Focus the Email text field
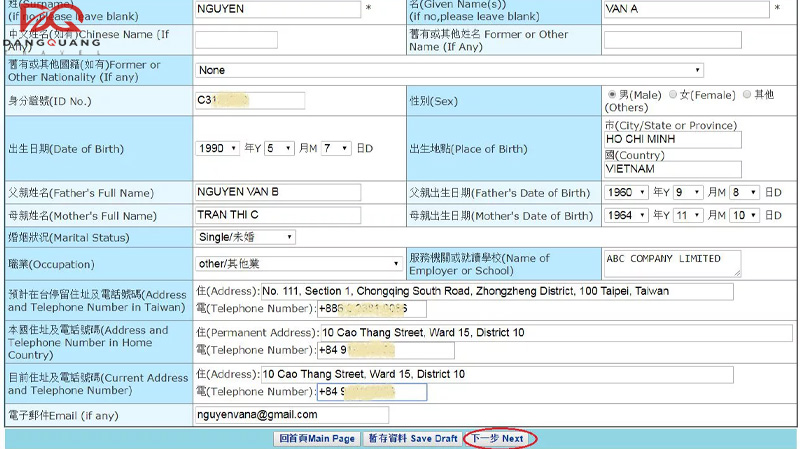 291,414
